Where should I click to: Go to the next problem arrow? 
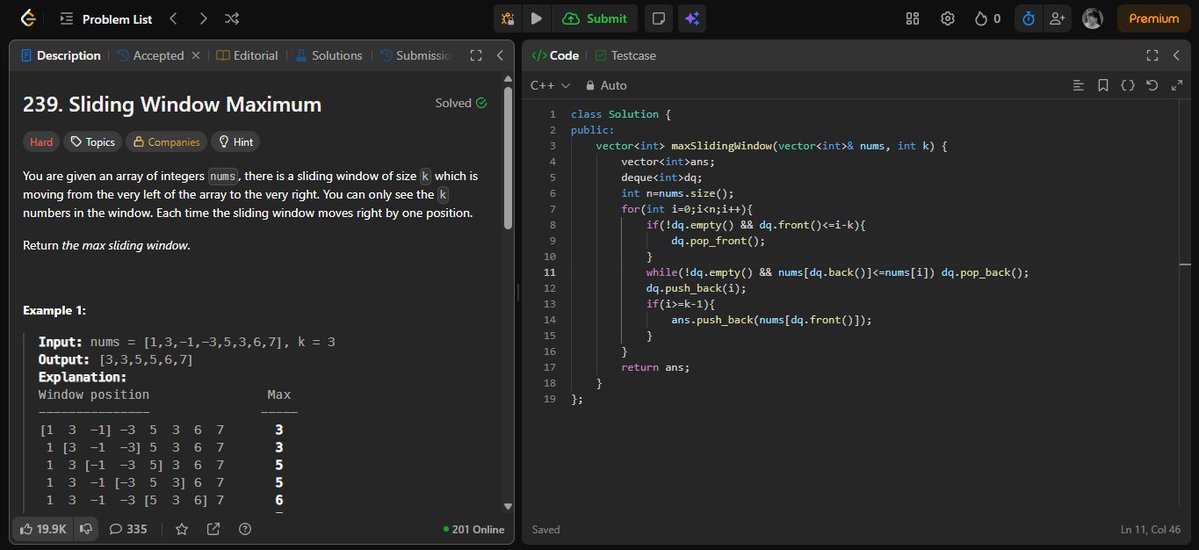click(x=203, y=18)
